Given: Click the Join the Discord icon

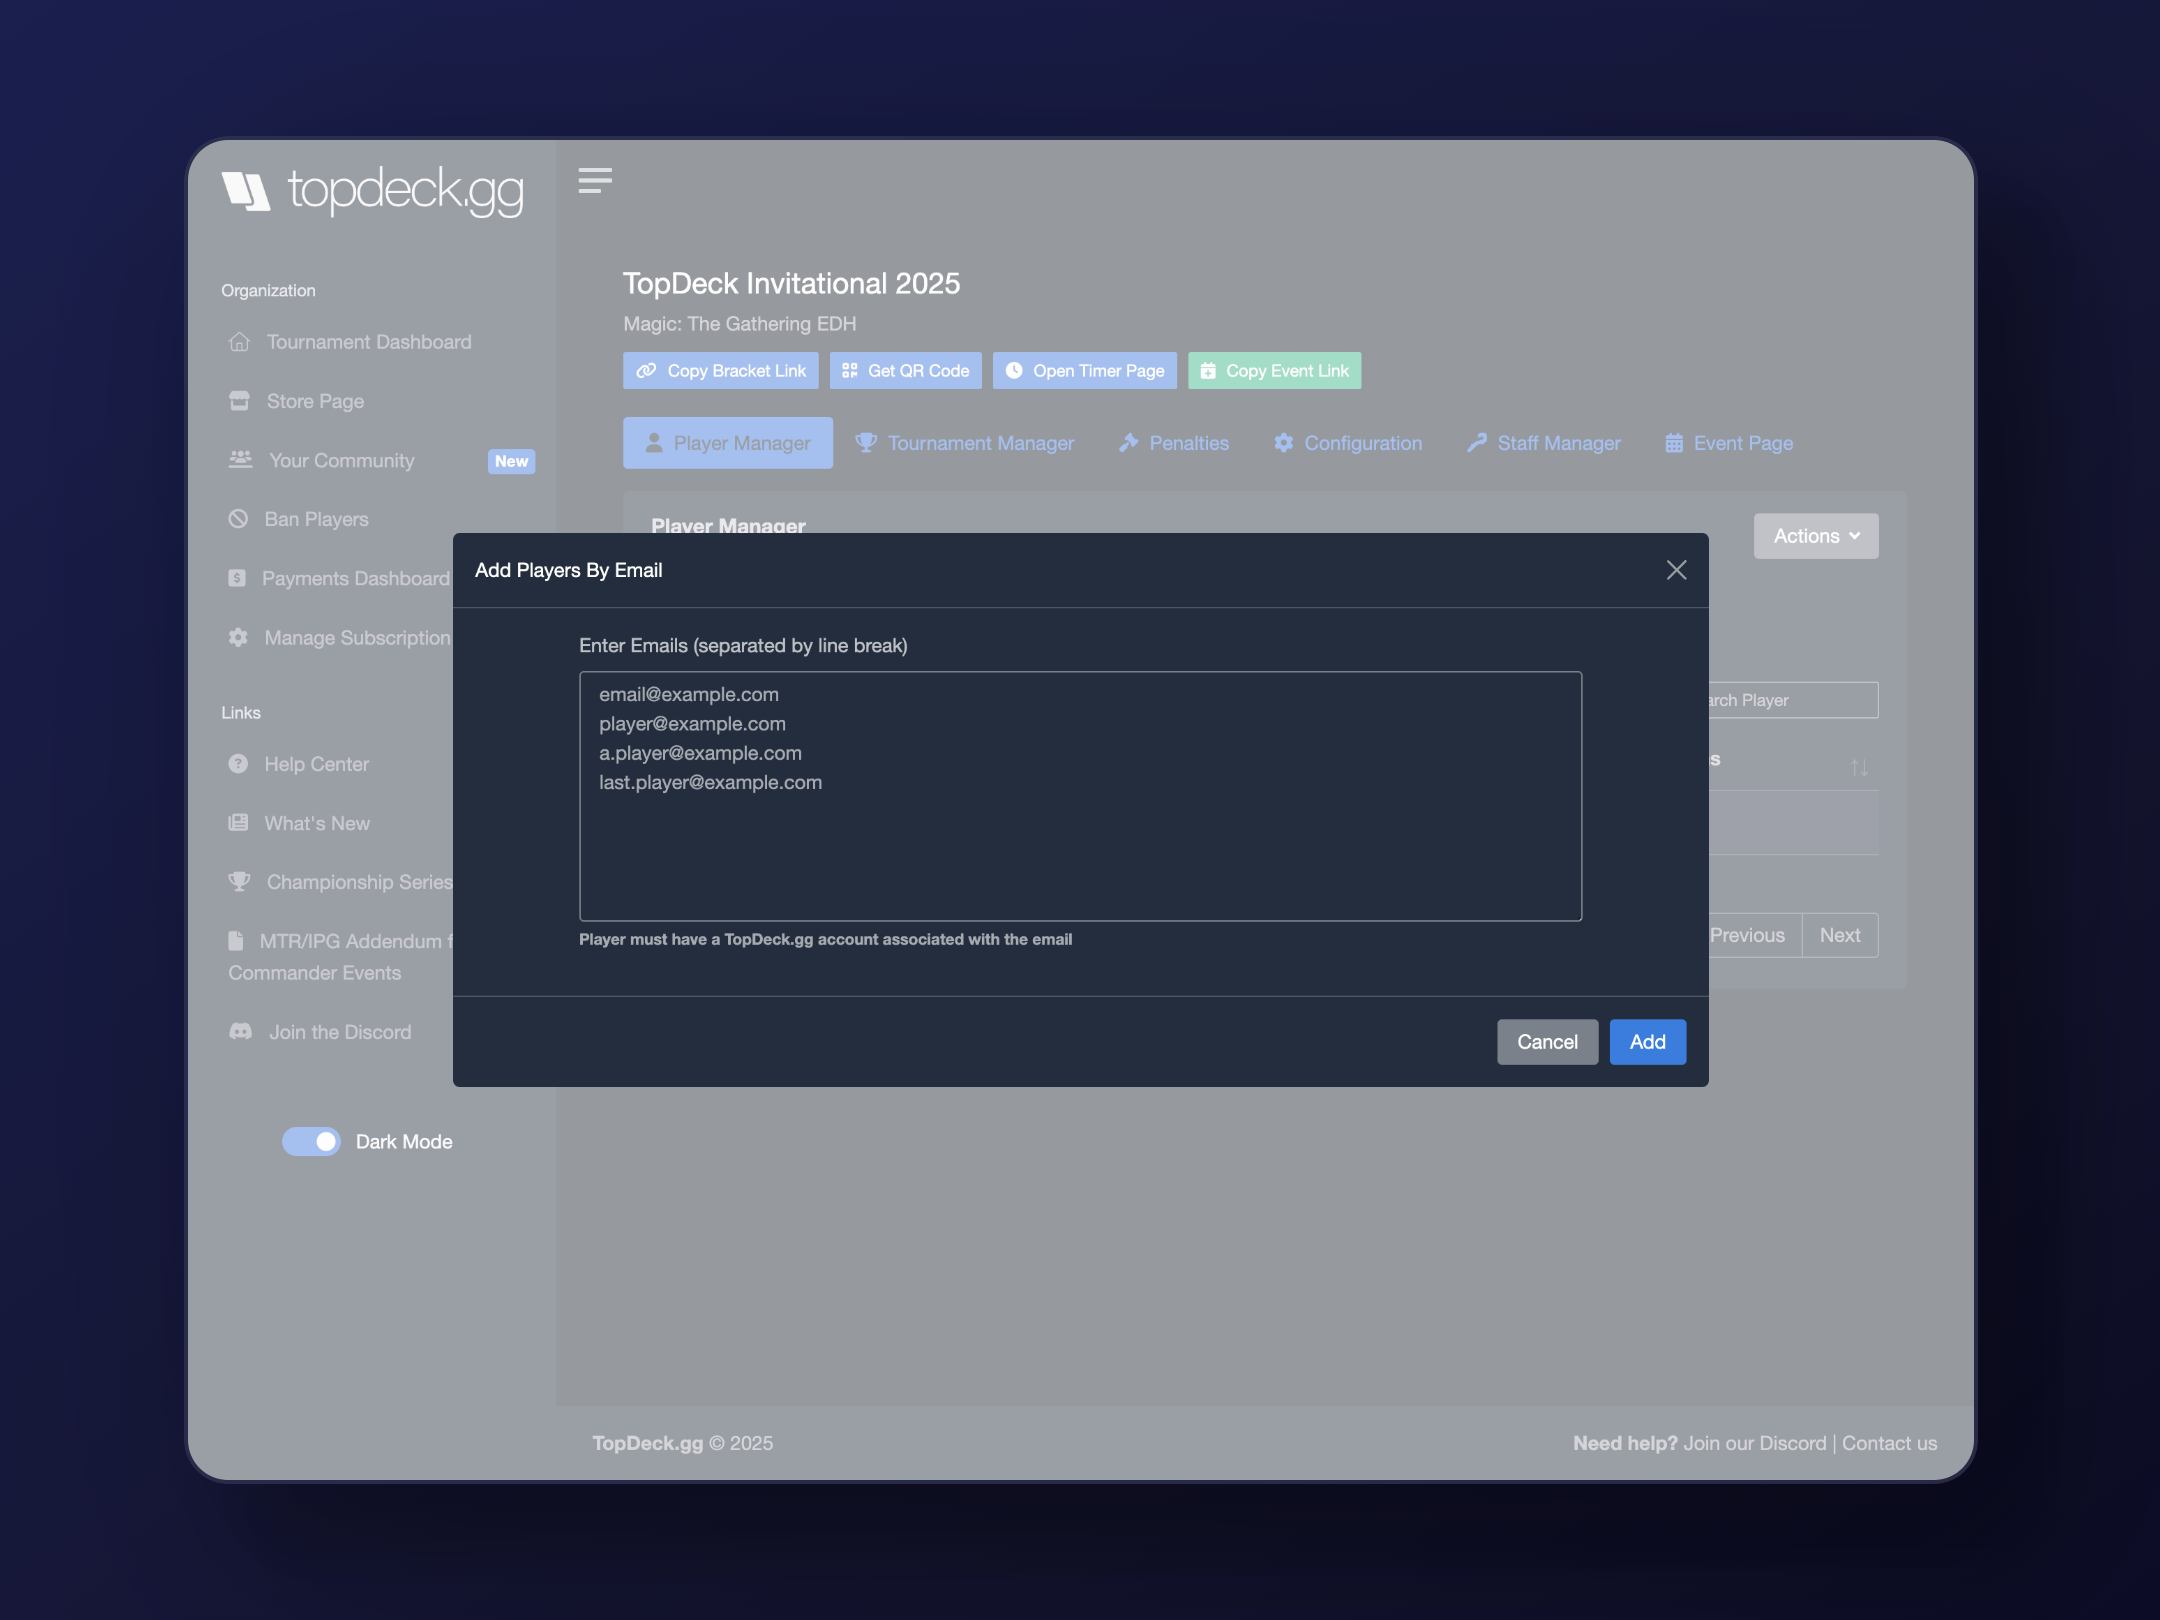Looking at the screenshot, I should click(241, 1032).
